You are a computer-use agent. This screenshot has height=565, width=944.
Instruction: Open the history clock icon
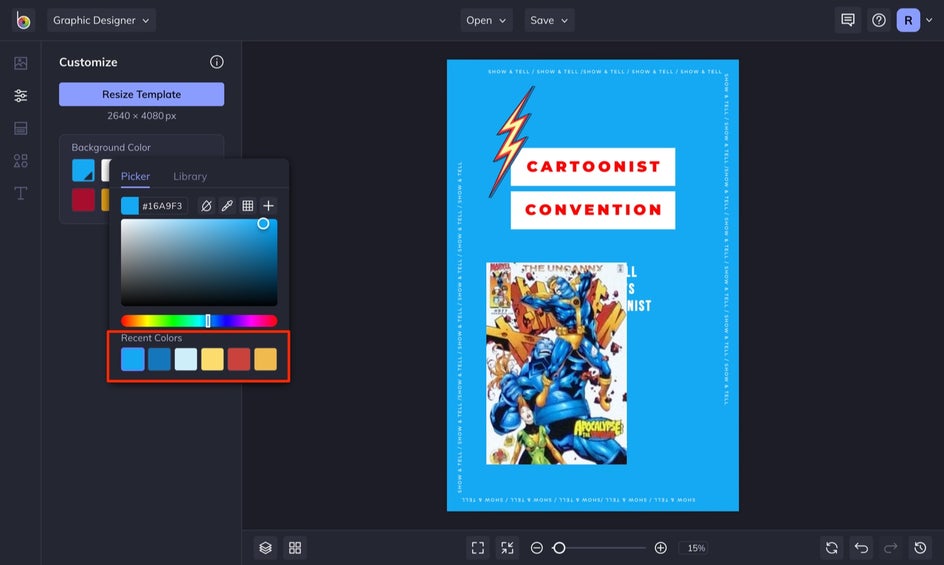[921, 548]
